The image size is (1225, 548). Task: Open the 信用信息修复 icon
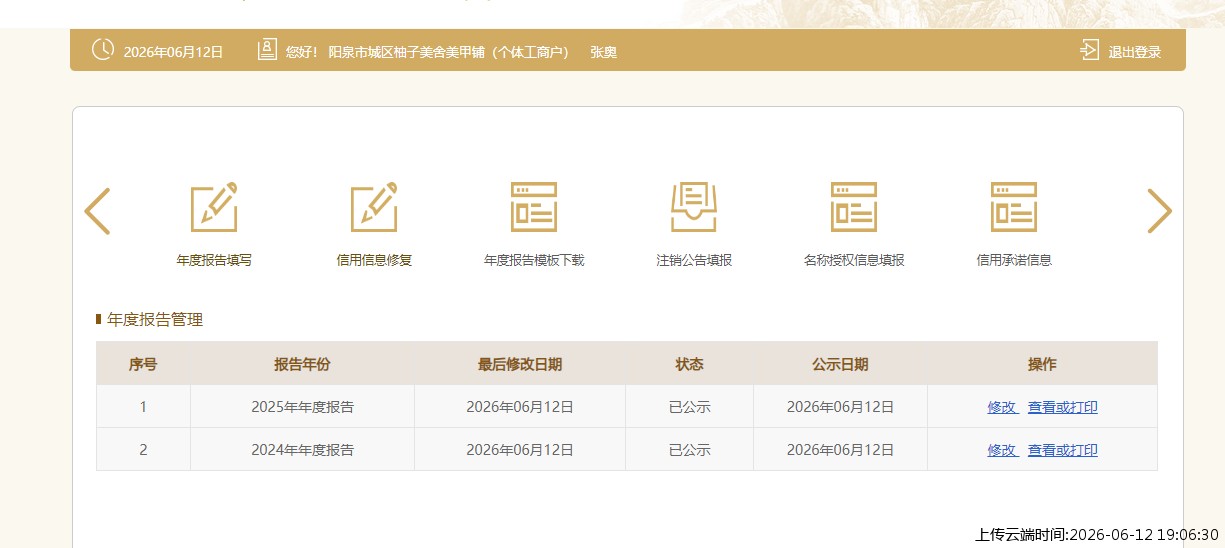374,207
